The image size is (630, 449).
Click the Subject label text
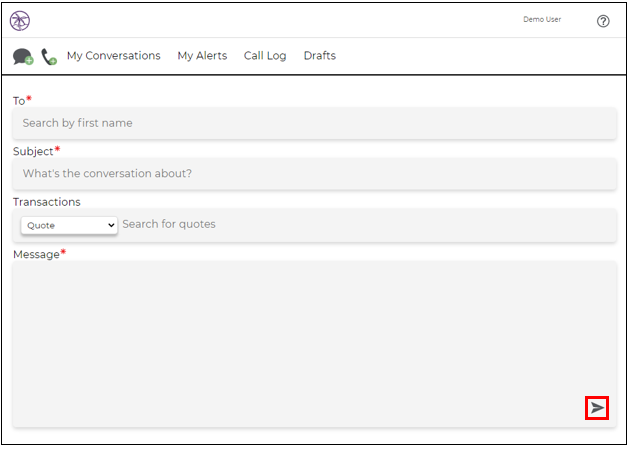(x=33, y=151)
